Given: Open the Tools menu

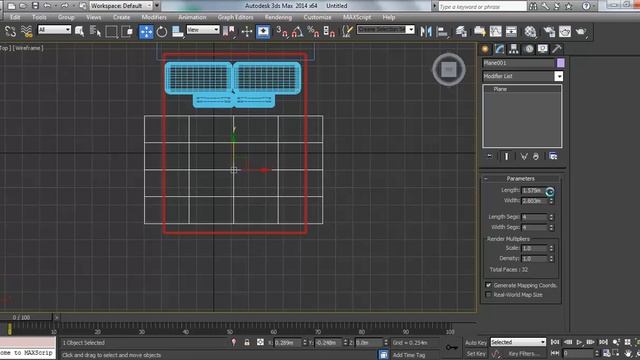Looking at the screenshot, I should 39,17.
